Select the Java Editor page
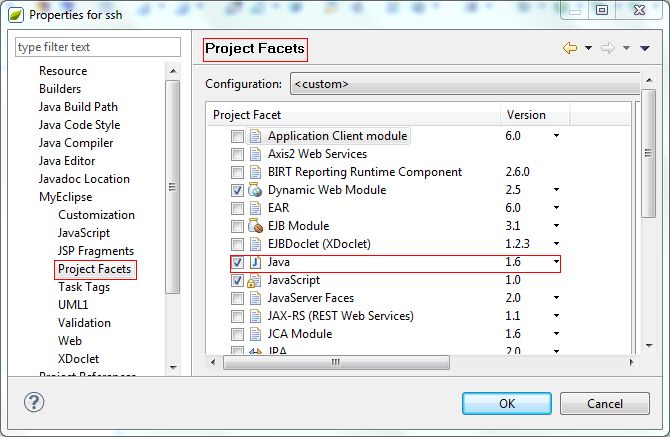 pyautogui.click(x=67, y=161)
